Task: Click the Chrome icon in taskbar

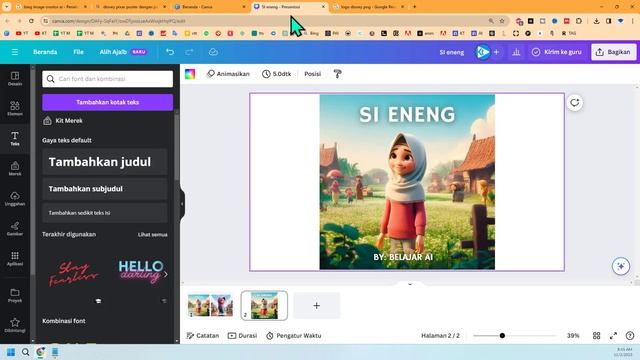Action: [x=40, y=352]
